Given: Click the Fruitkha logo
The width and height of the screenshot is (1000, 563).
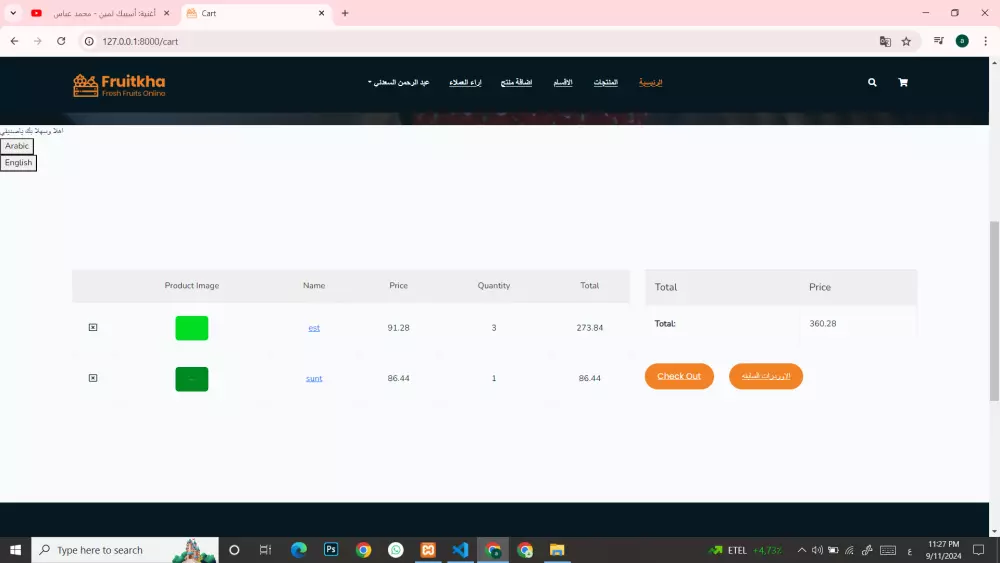Looking at the screenshot, I should [x=119, y=85].
